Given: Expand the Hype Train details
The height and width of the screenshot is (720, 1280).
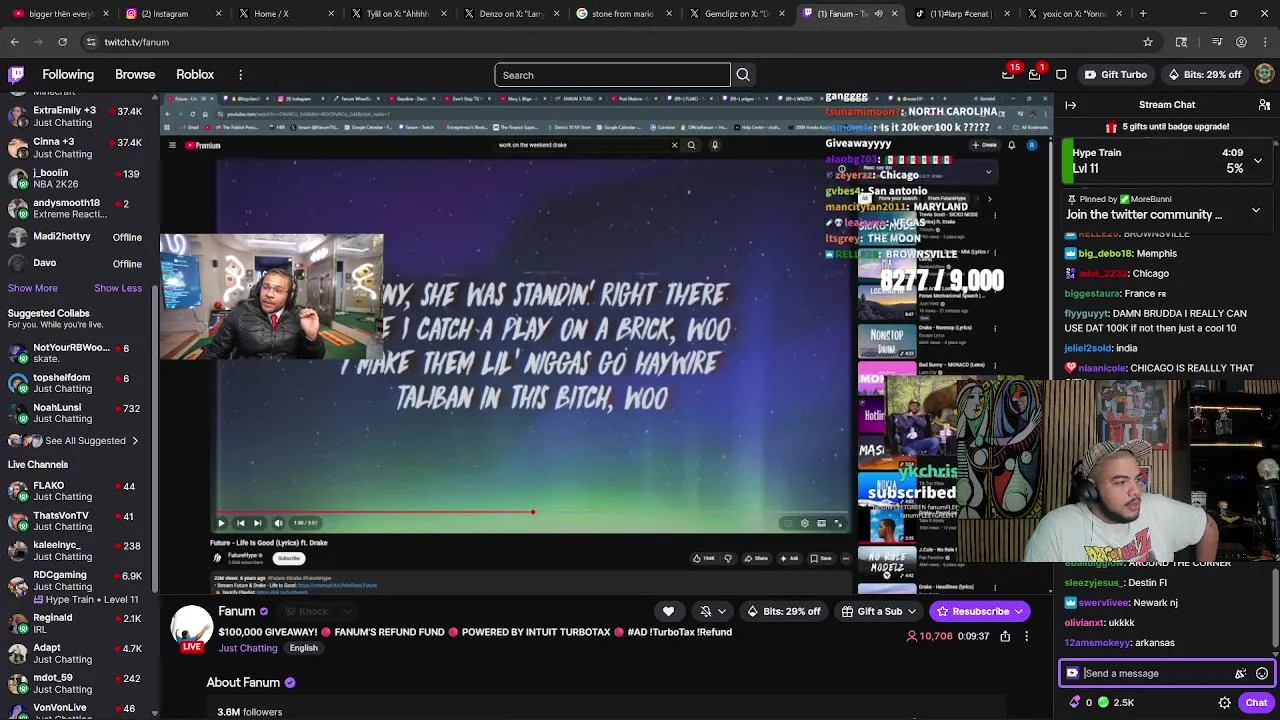Looking at the screenshot, I should [1258, 160].
